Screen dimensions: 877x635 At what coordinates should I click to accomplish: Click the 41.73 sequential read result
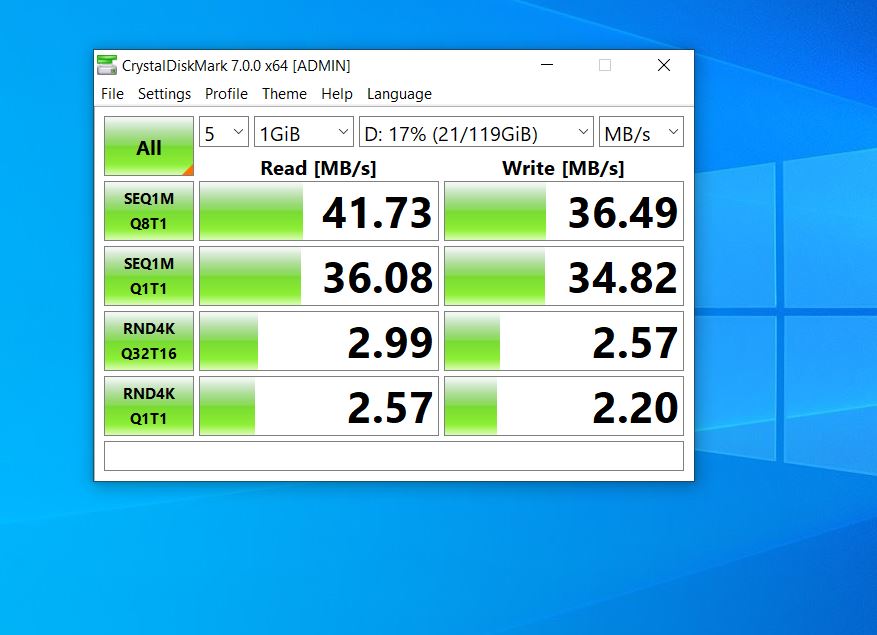[319, 211]
